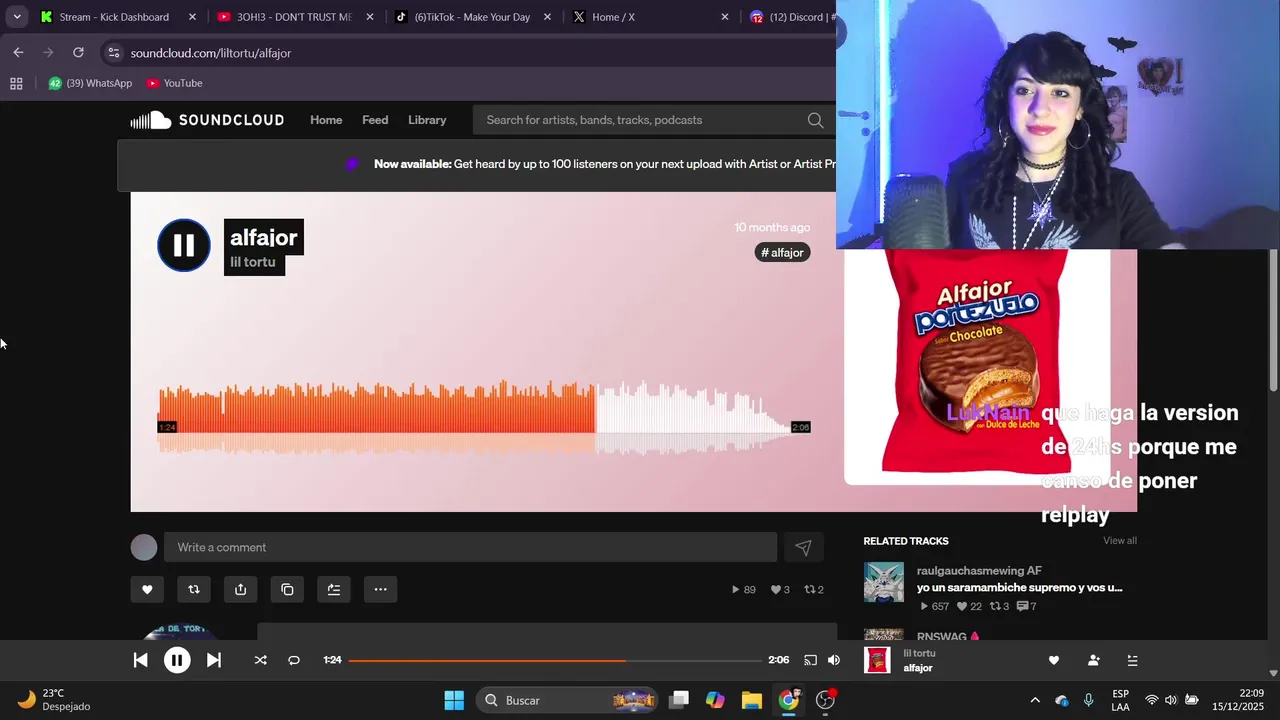Send the comment with the paper plane icon

click(803, 547)
